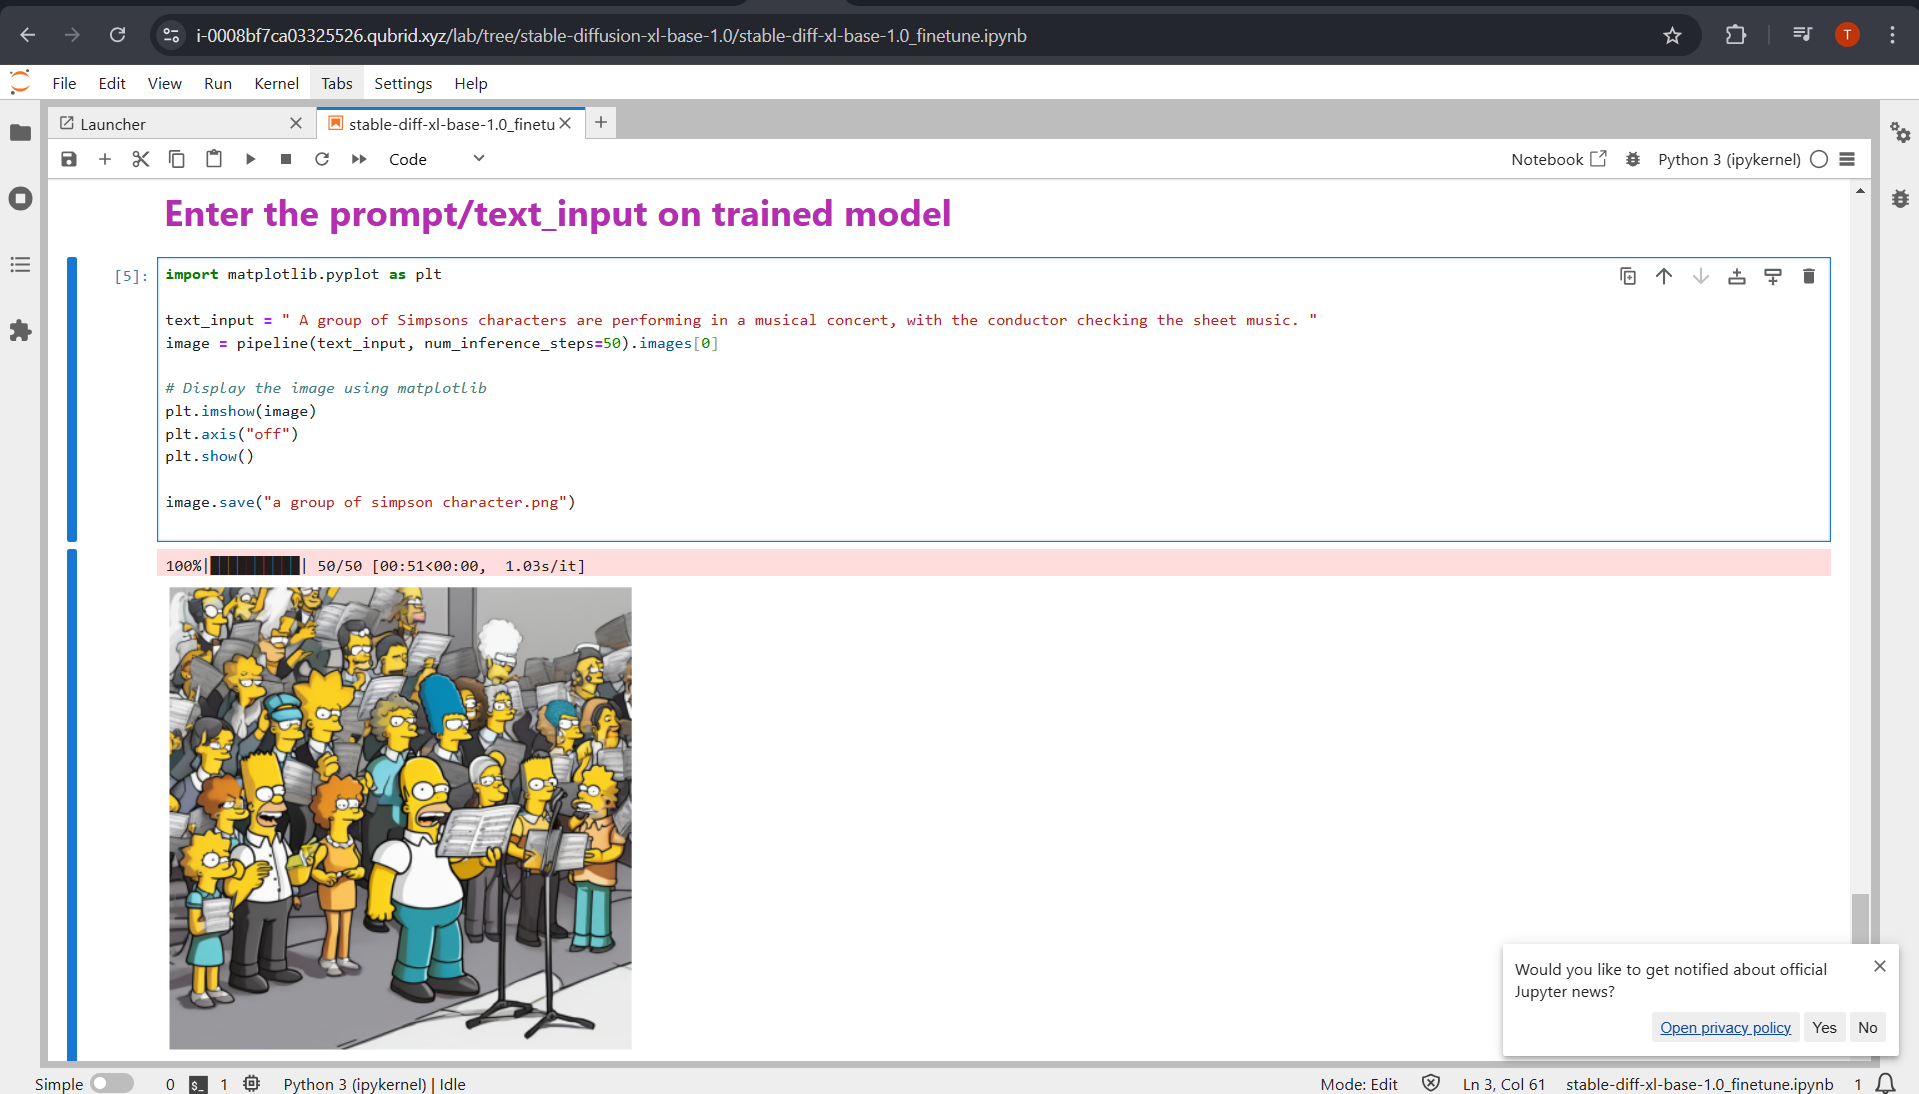Screen dimensions: 1919x1094
Task: Dismiss the Jupyter news notification popup
Action: 1880,966
